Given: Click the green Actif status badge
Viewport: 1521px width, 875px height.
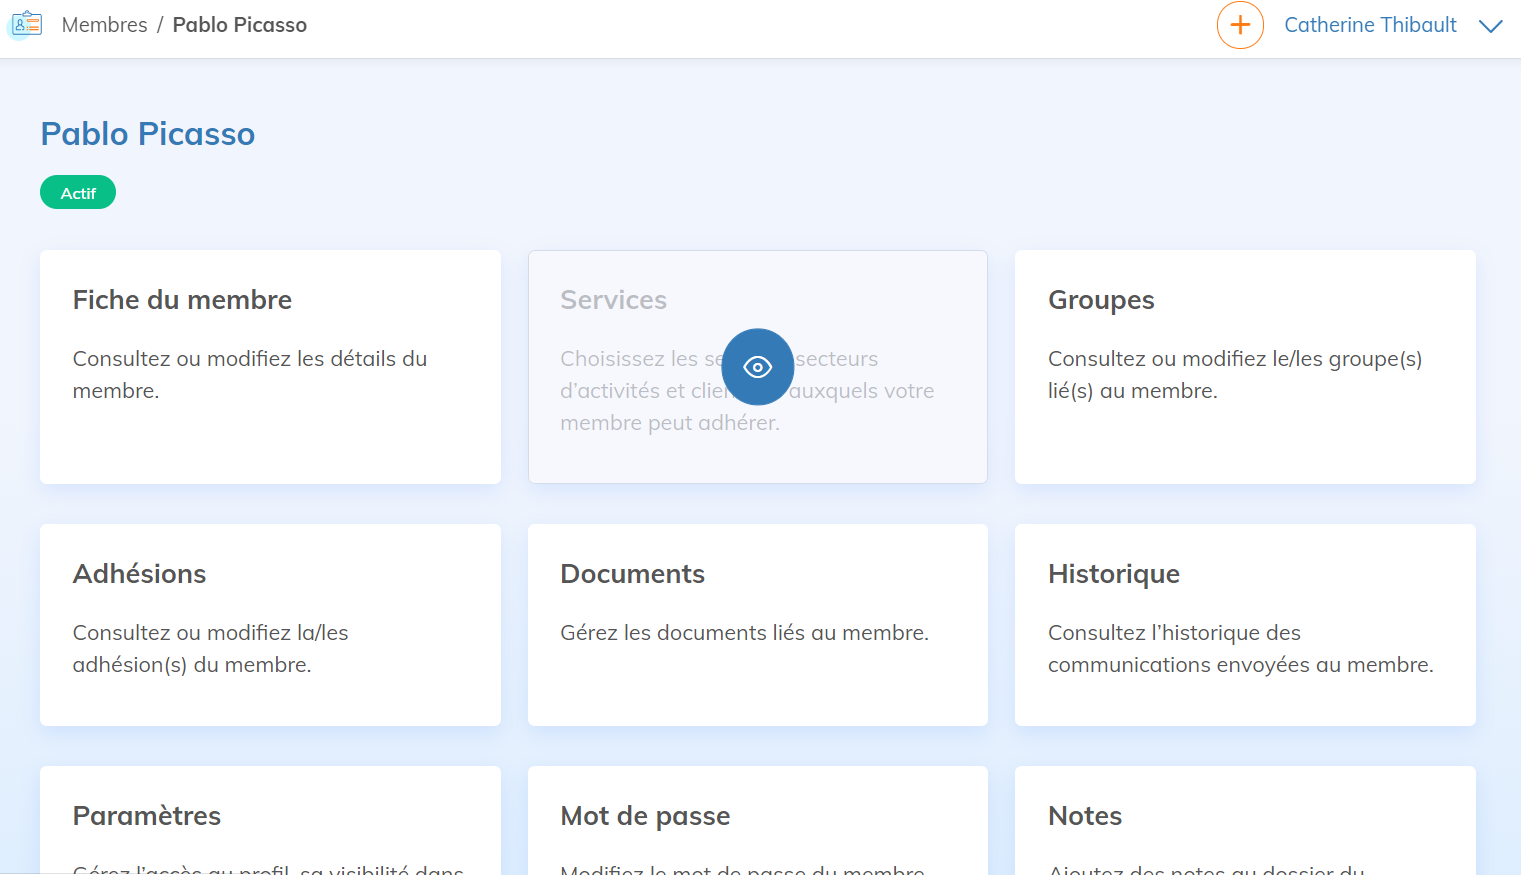Looking at the screenshot, I should tap(78, 193).
